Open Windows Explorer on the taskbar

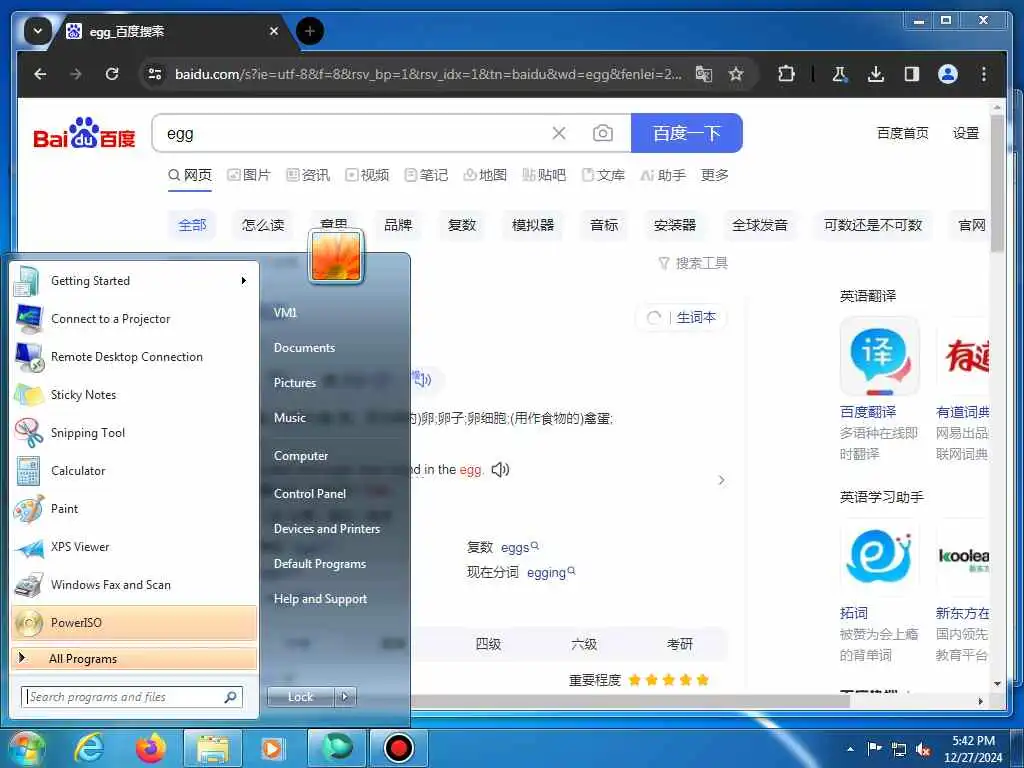(x=213, y=748)
